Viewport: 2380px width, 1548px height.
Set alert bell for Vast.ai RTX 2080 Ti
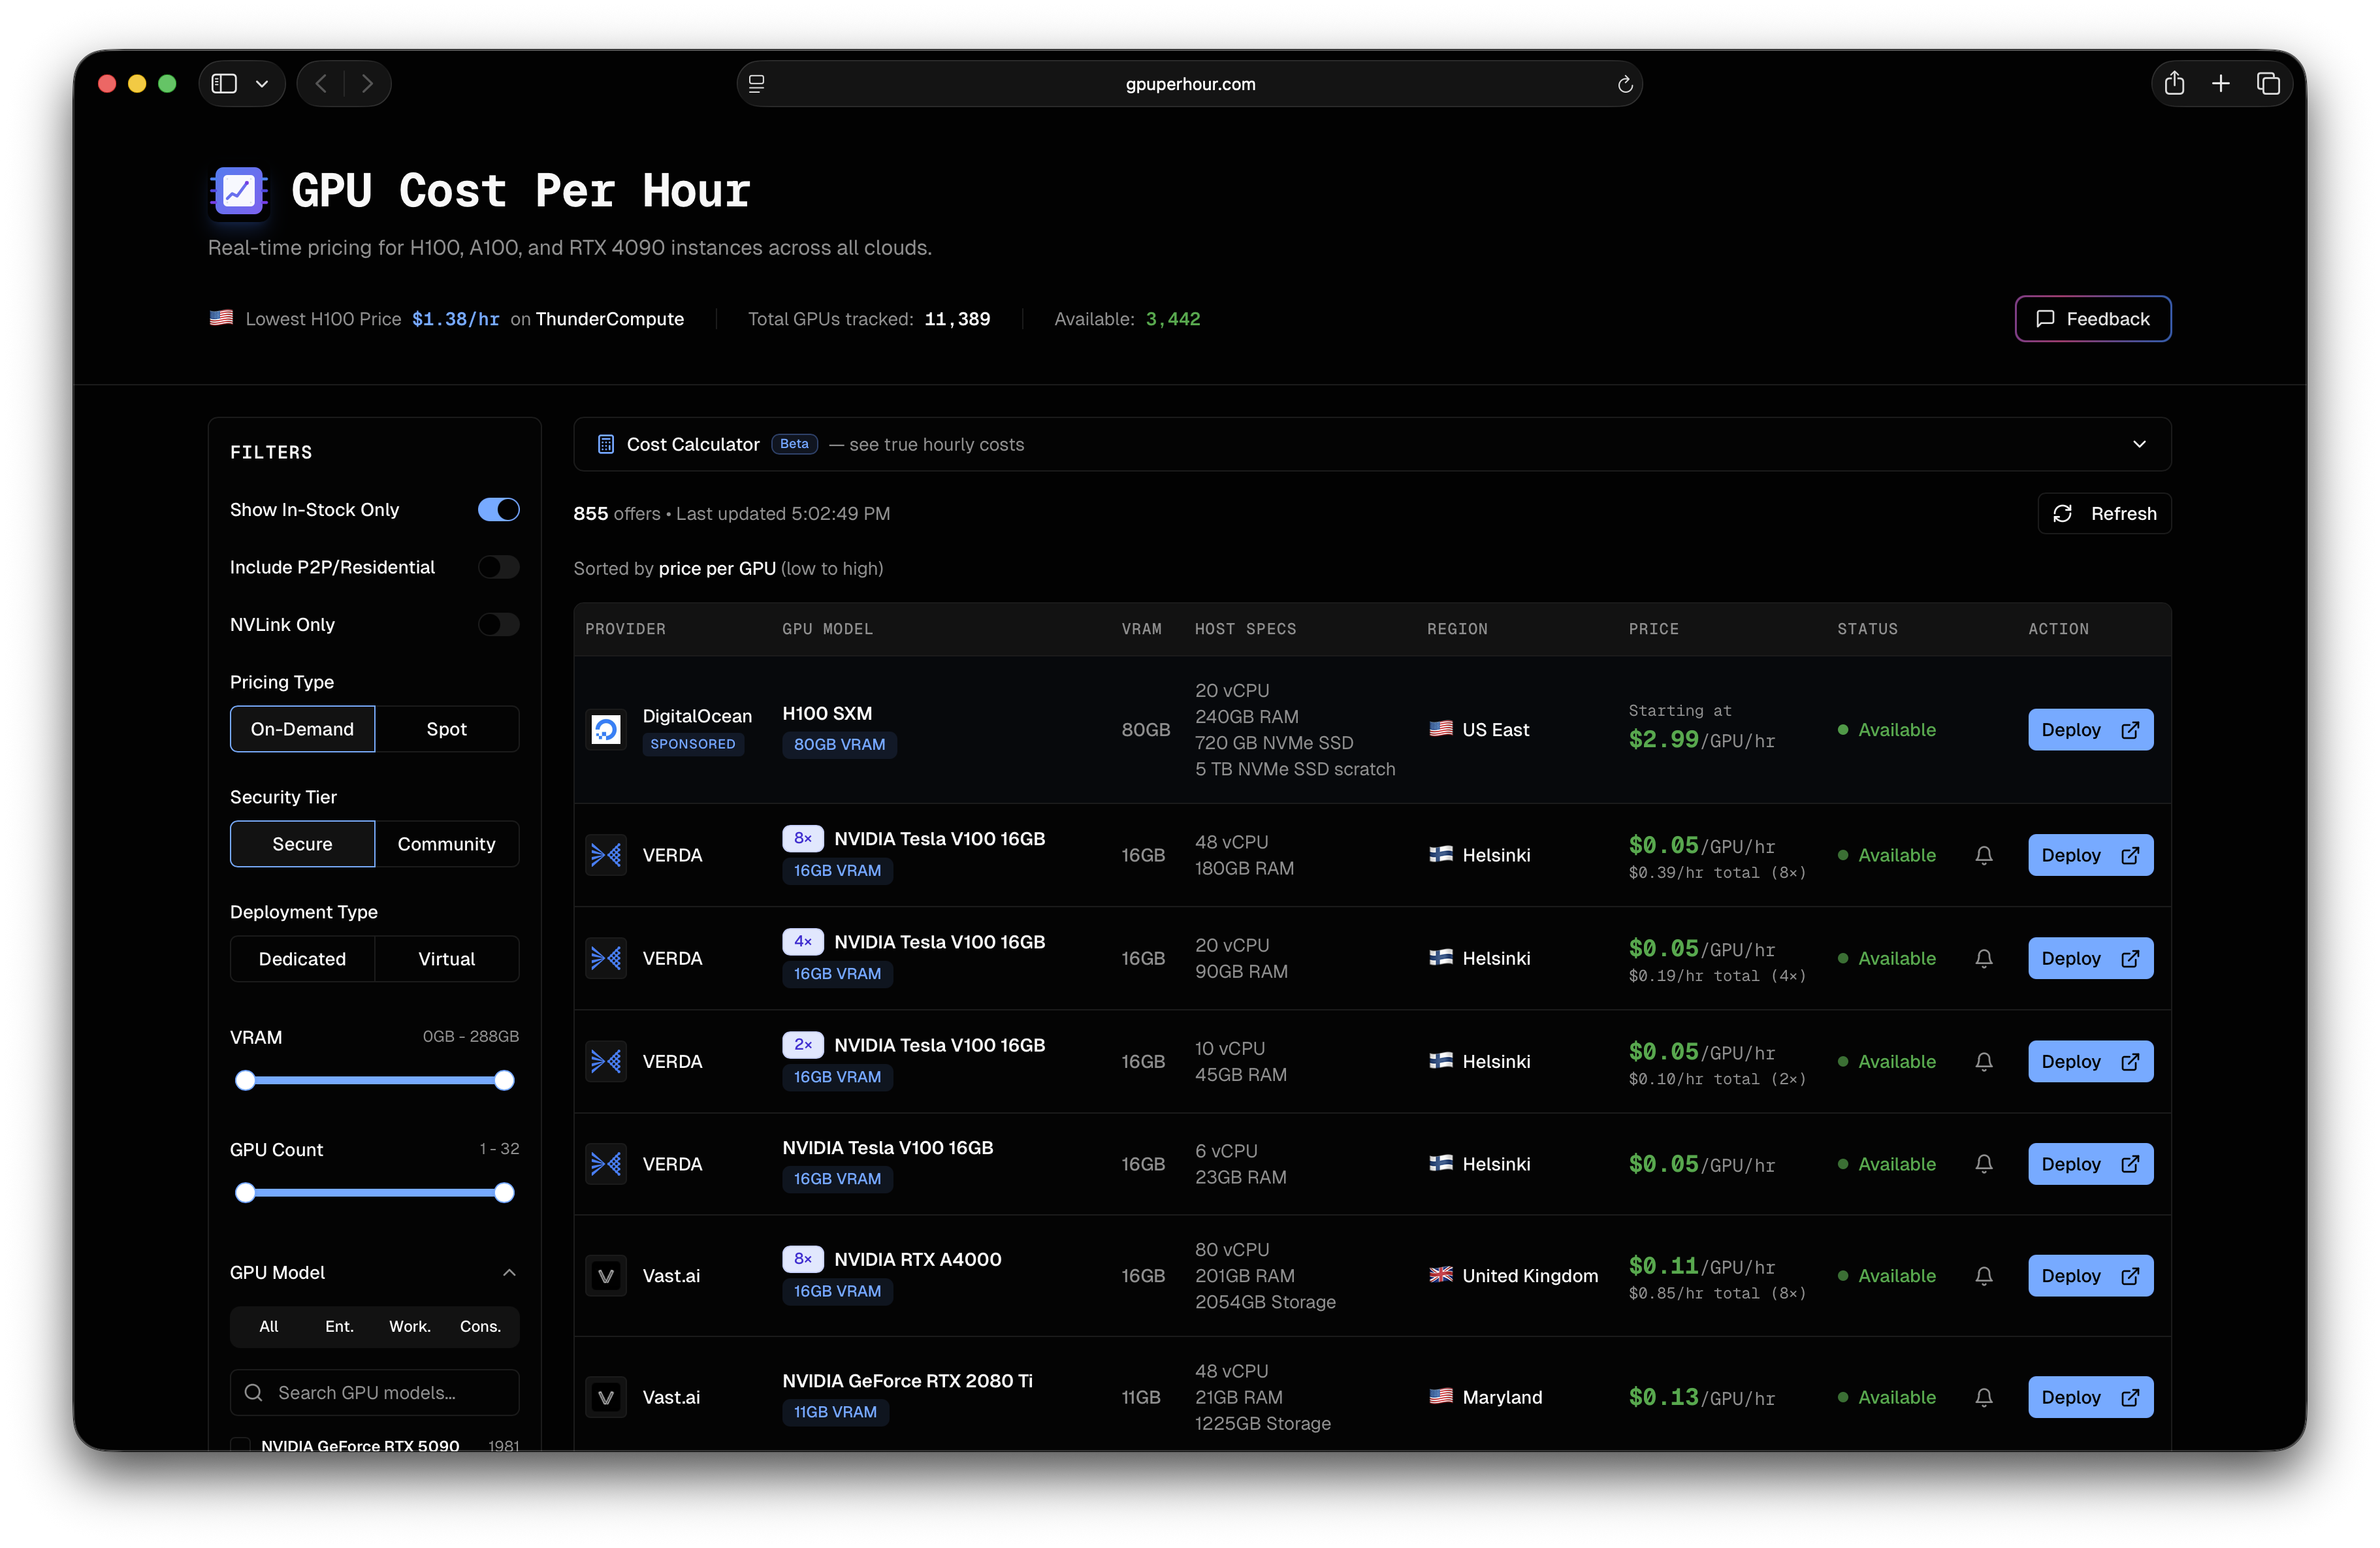tap(1984, 1397)
